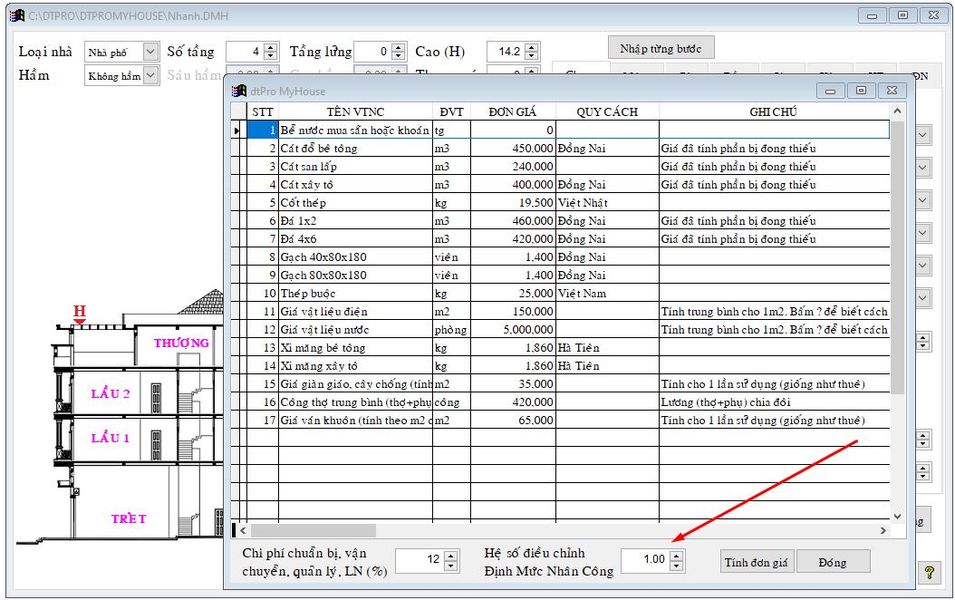955x600 pixels.
Task: Decrease the Chi phí chuẩn bị percentage
Action: click(451, 566)
